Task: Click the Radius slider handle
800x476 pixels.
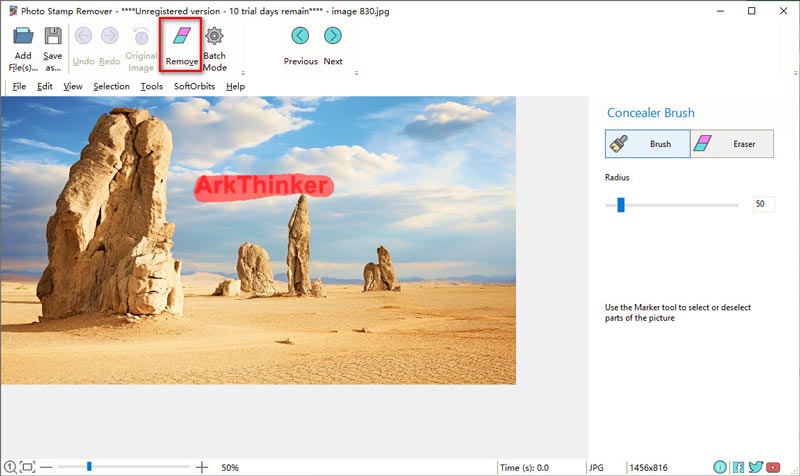Action: 620,205
